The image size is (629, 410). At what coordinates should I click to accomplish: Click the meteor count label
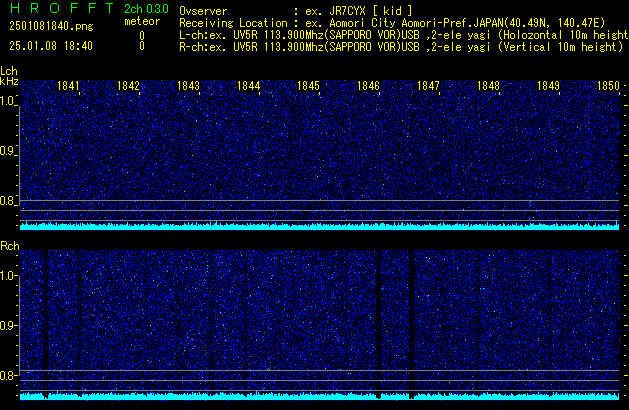pos(142,21)
